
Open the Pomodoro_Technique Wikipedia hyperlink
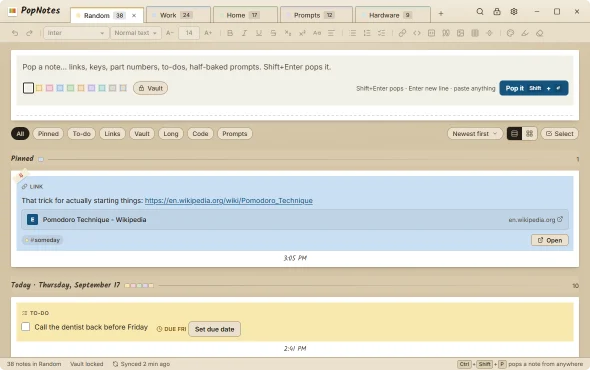point(228,201)
